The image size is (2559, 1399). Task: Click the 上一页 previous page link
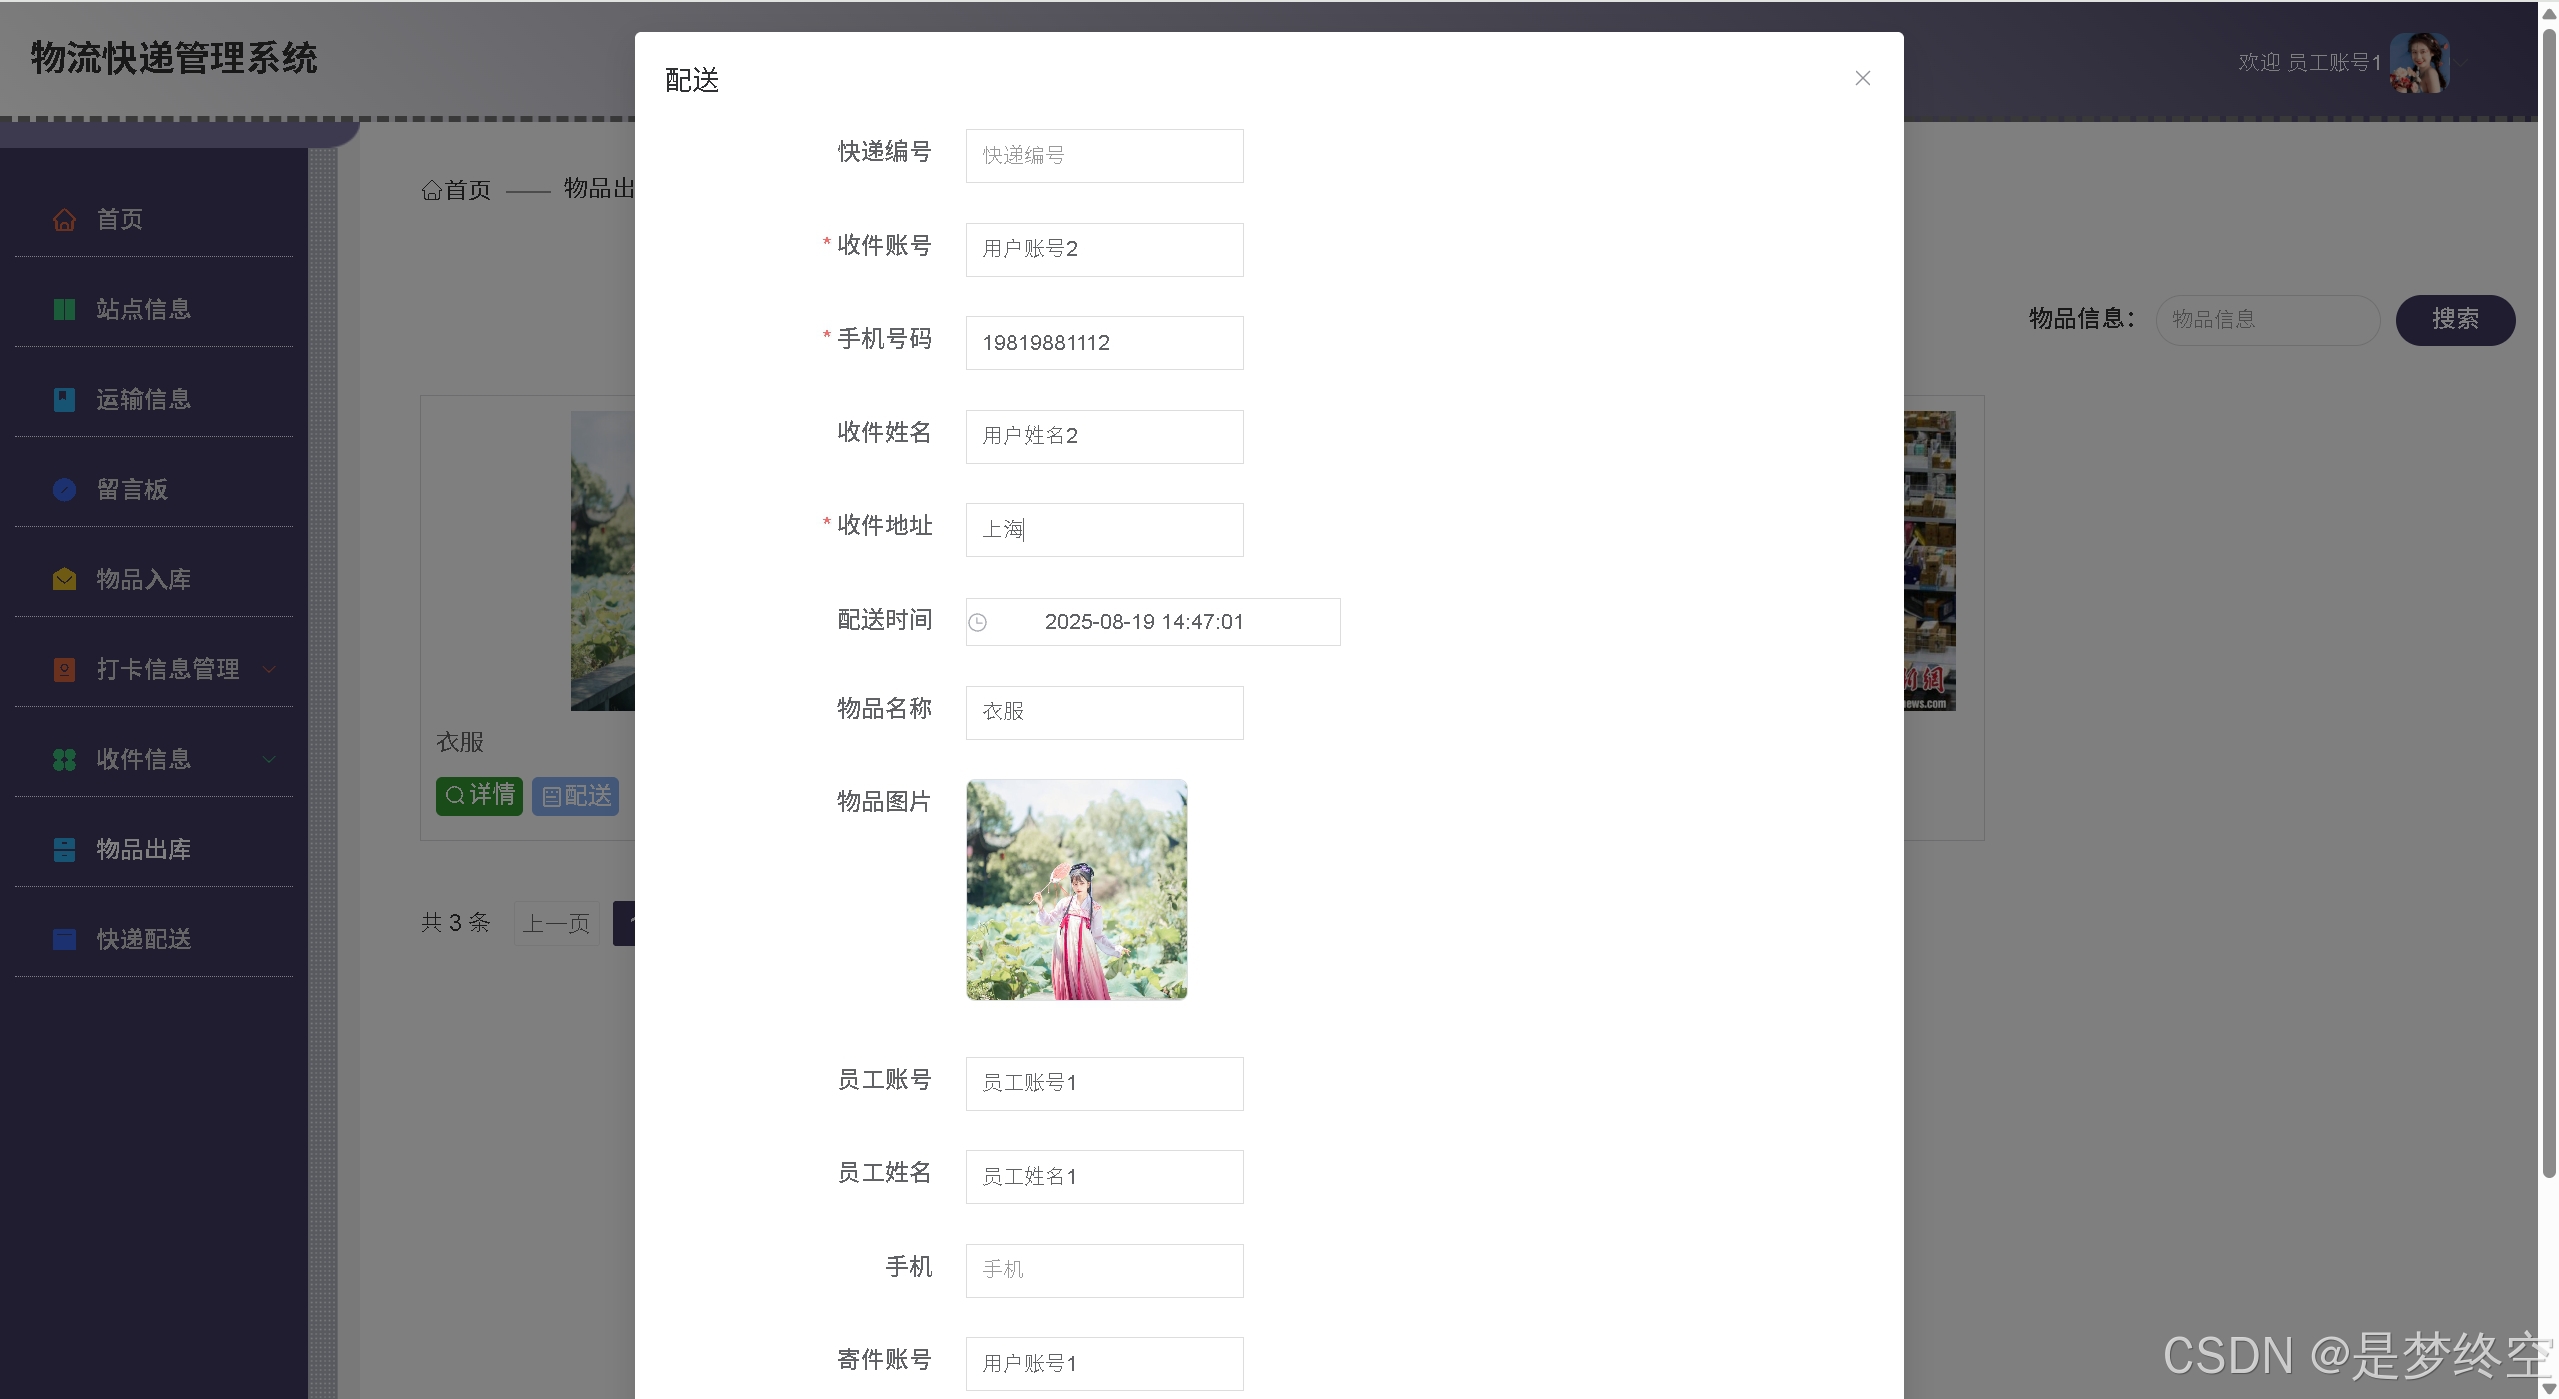click(x=555, y=923)
